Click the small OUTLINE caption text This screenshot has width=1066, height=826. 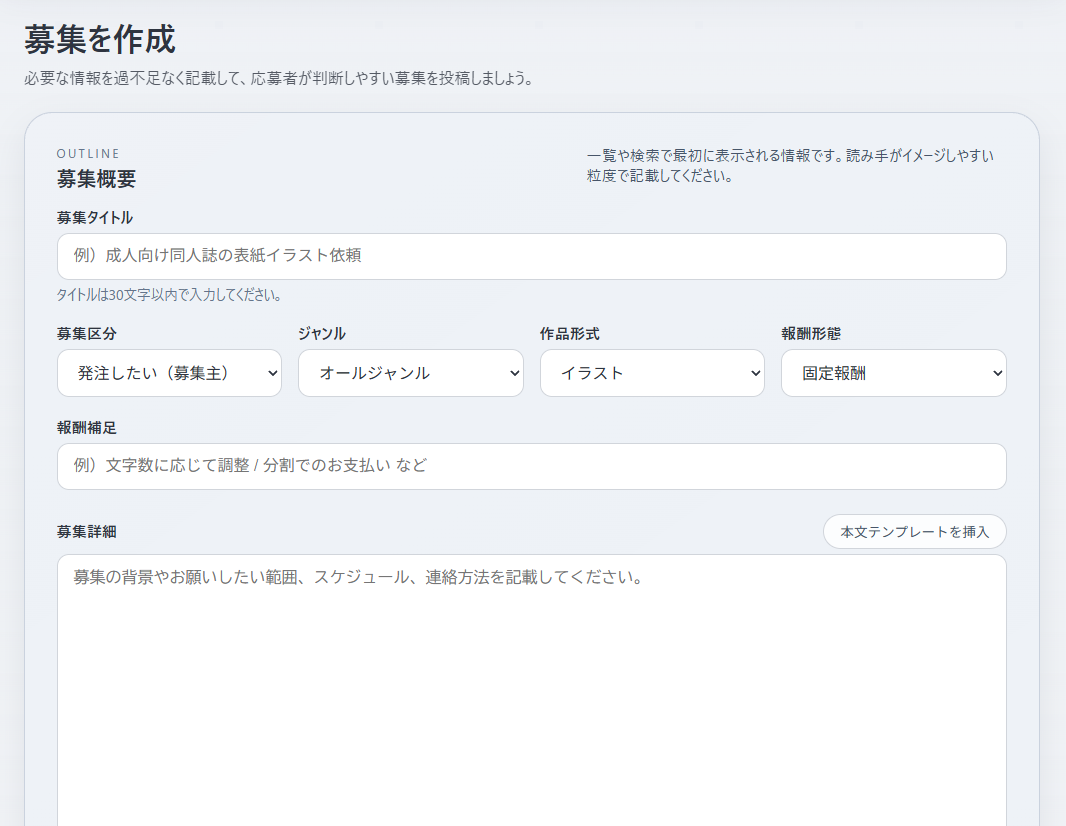tap(88, 153)
